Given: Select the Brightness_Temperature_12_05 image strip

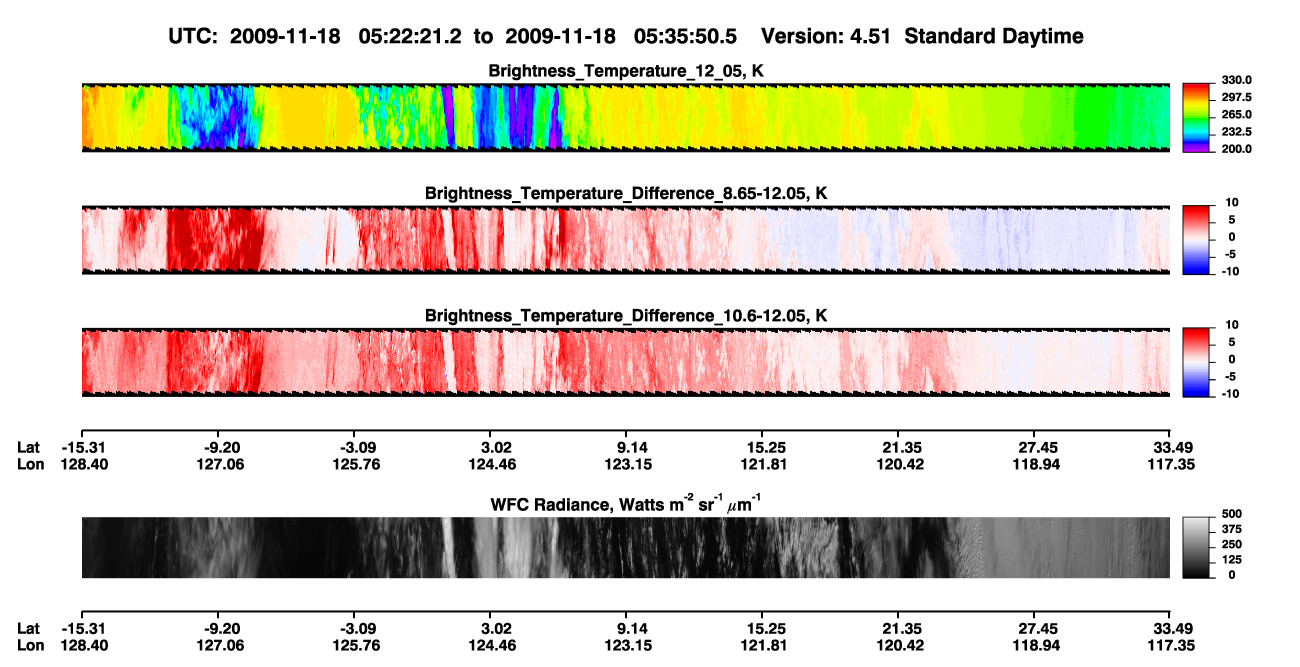Looking at the screenshot, I should click(x=625, y=117).
